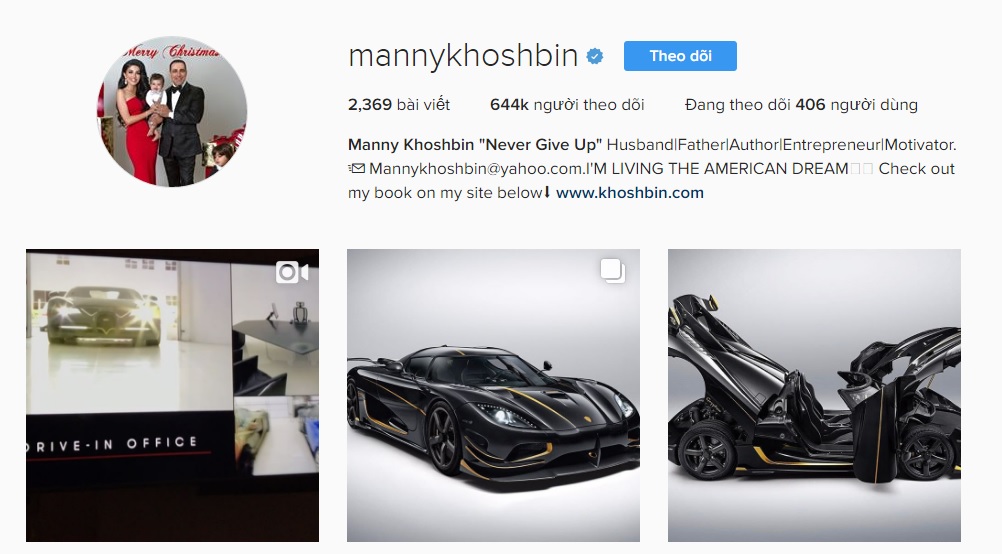1002x554 pixels.
Task: Open the Đang theo dõi 406 following list
Action: point(801,105)
